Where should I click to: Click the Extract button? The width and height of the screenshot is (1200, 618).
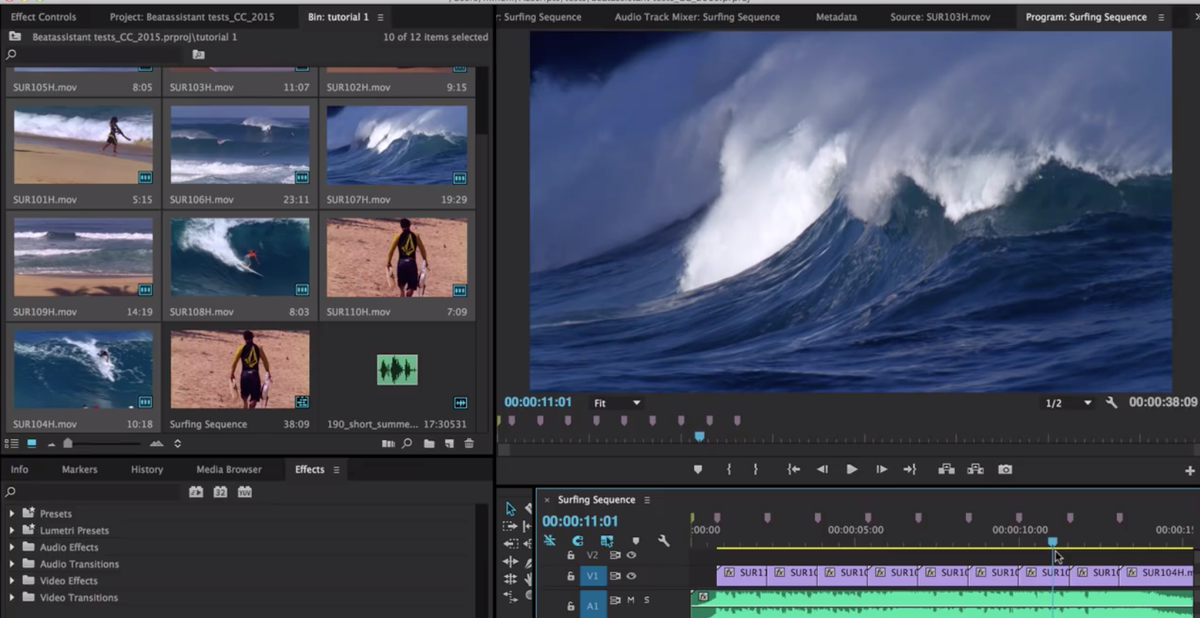tap(975, 469)
